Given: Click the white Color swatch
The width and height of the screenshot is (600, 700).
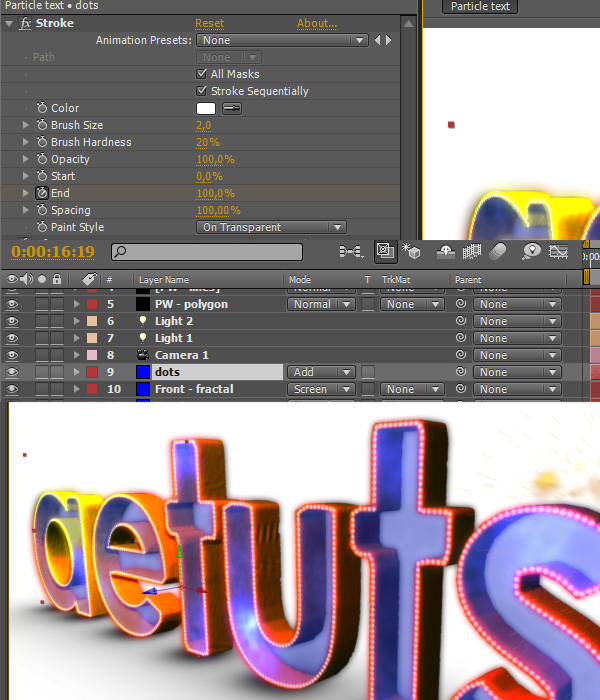Looking at the screenshot, I should [206, 108].
